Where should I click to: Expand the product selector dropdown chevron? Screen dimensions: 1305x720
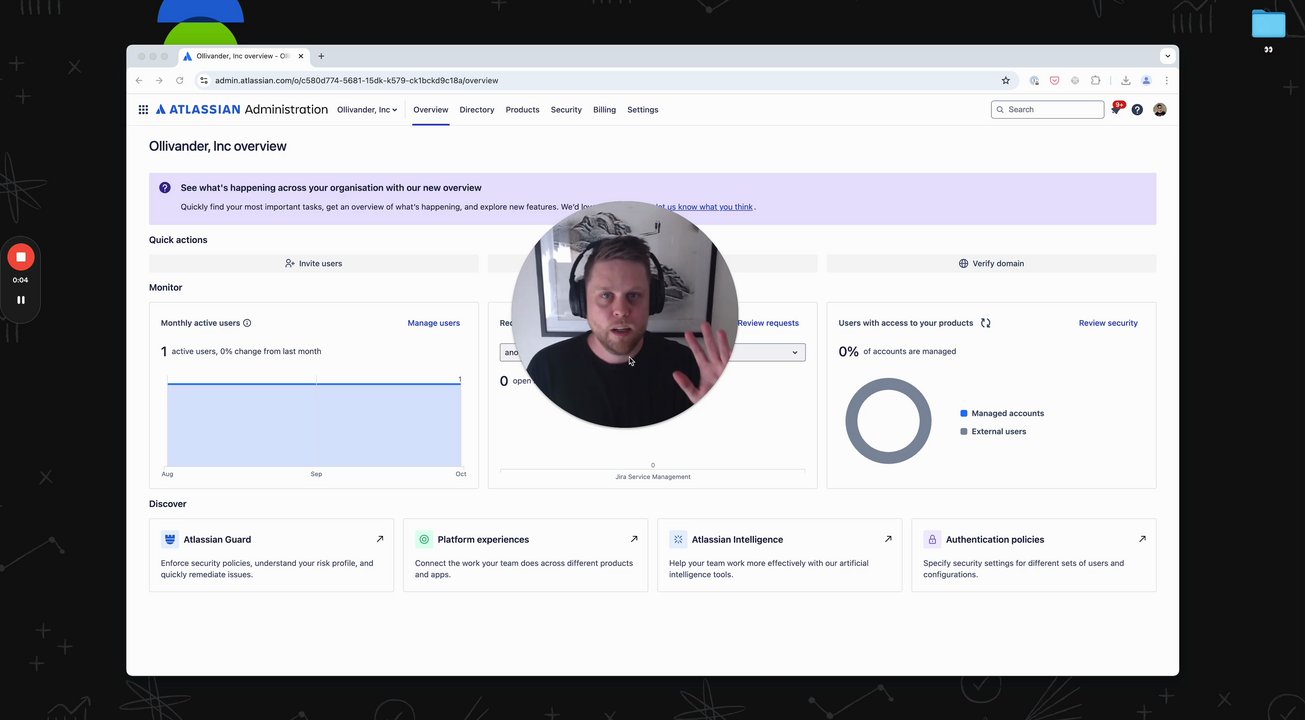pos(795,352)
